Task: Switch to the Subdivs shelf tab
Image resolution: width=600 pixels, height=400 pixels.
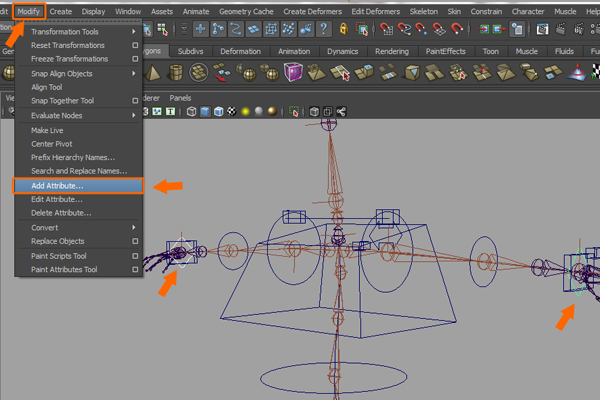Action: pos(190,51)
